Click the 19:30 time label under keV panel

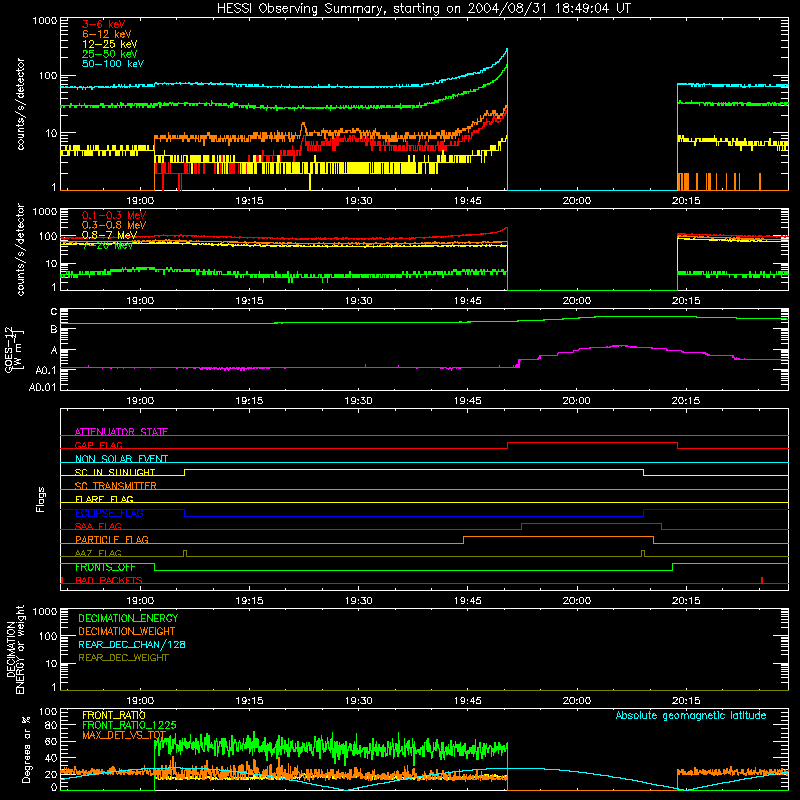tap(358, 201)
